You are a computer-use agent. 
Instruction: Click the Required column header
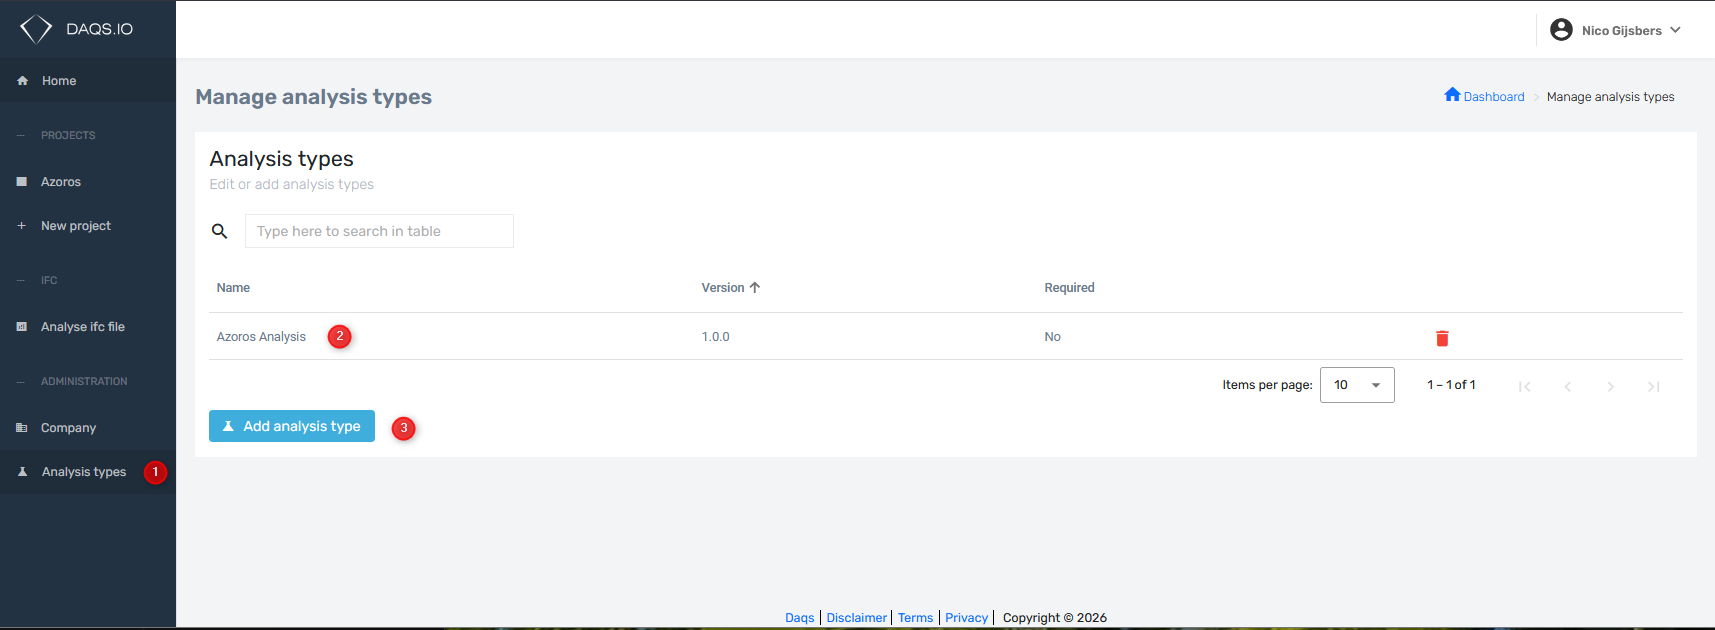[x=1069, y=288]
